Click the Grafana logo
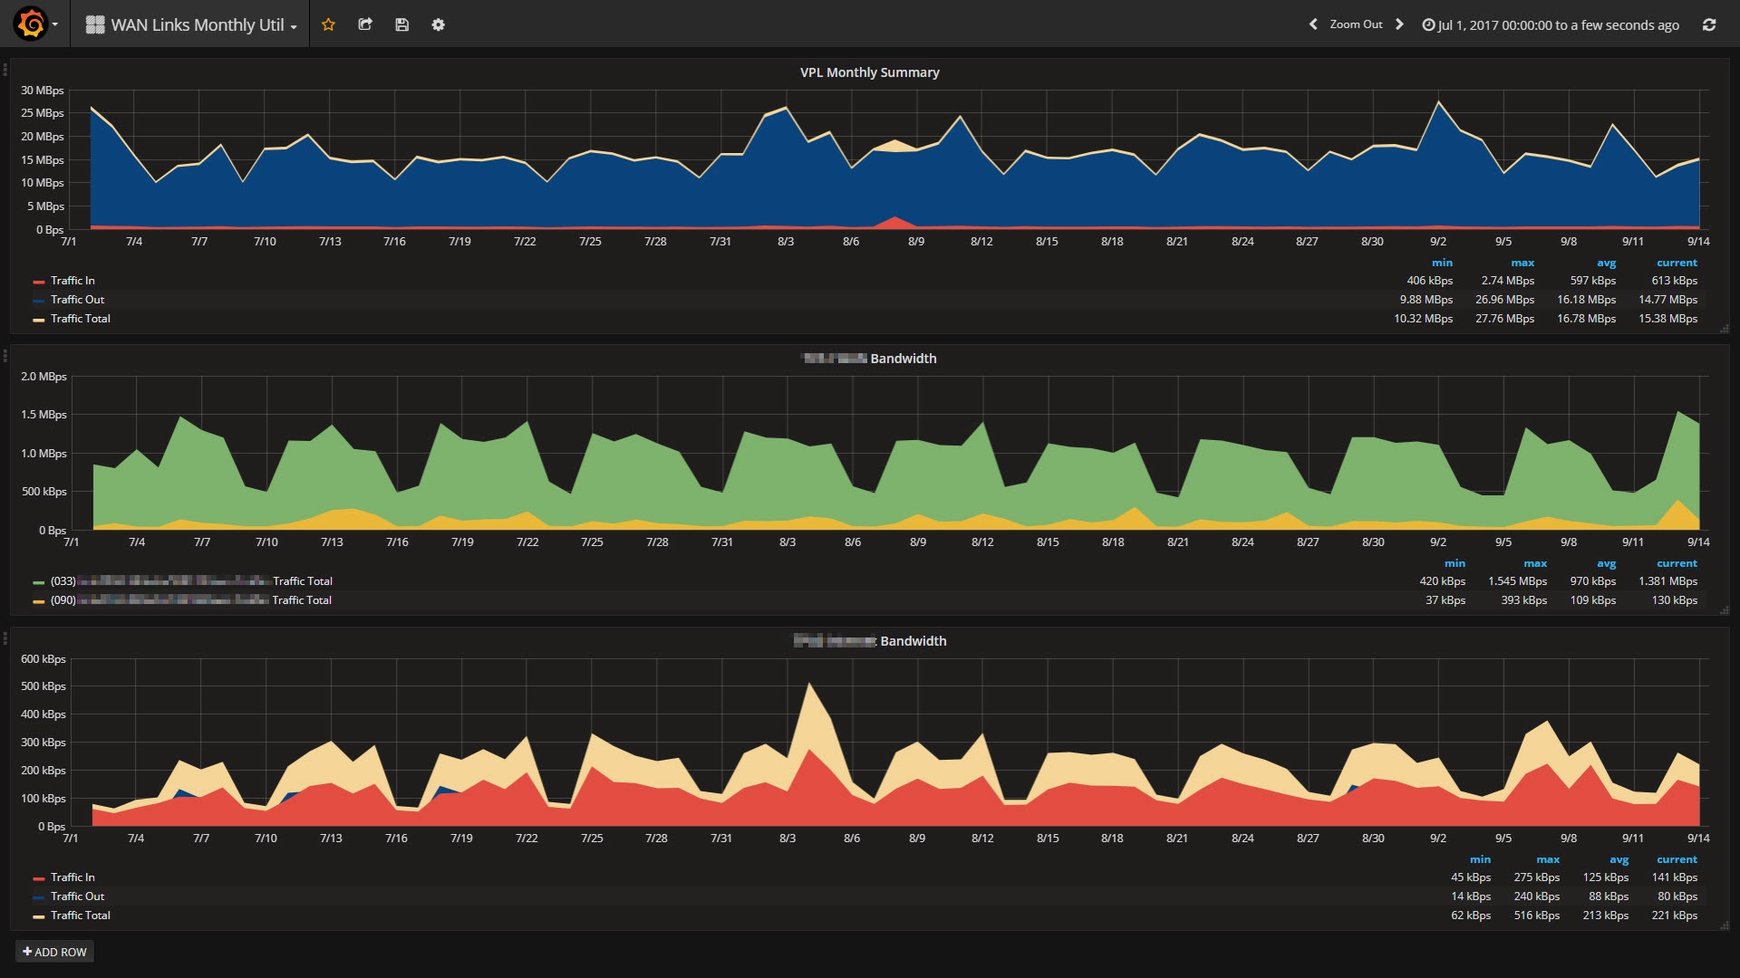The width and height of the screenshot is (1740, 978). pyautogui.click(x=29, y=24)
